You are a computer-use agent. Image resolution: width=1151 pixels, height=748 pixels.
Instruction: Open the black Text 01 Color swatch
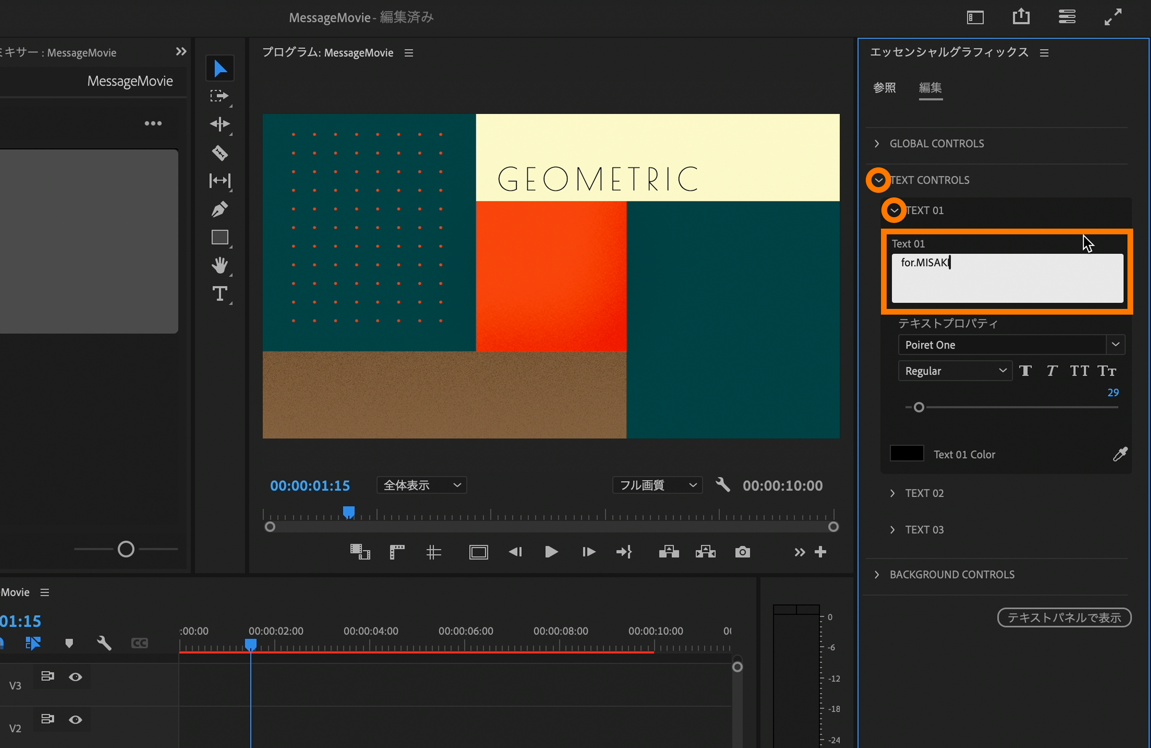[x=906, y=454]
